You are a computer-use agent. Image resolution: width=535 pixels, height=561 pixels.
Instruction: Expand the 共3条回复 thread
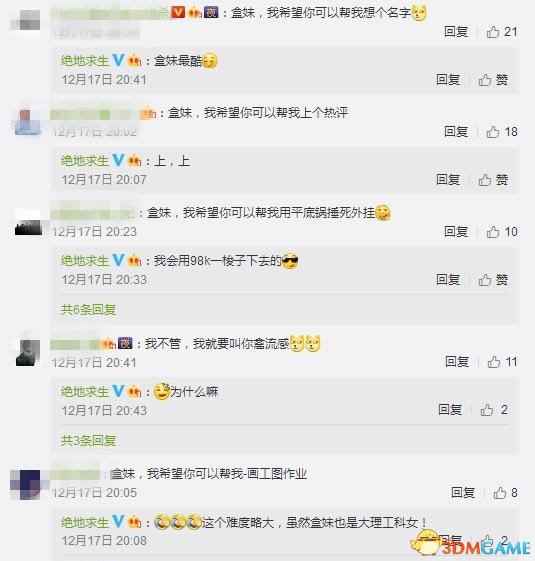tap(88, 440)
